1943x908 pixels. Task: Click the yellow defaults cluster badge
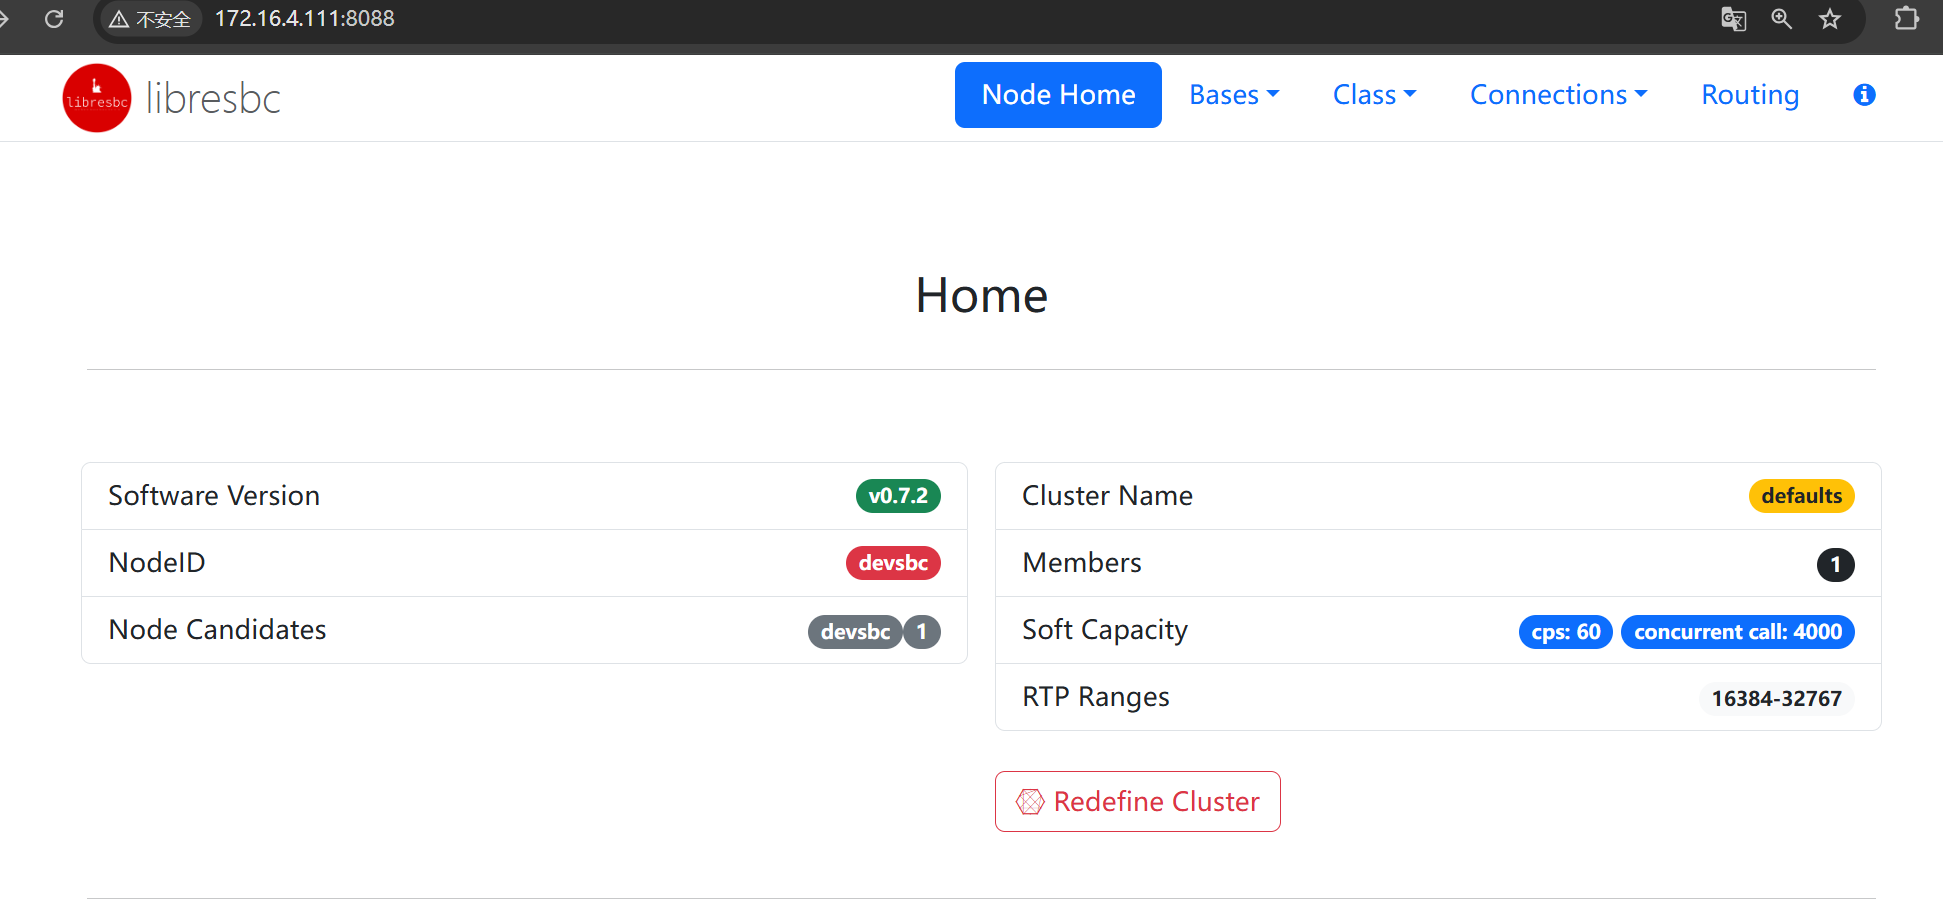click(1801, 496)
